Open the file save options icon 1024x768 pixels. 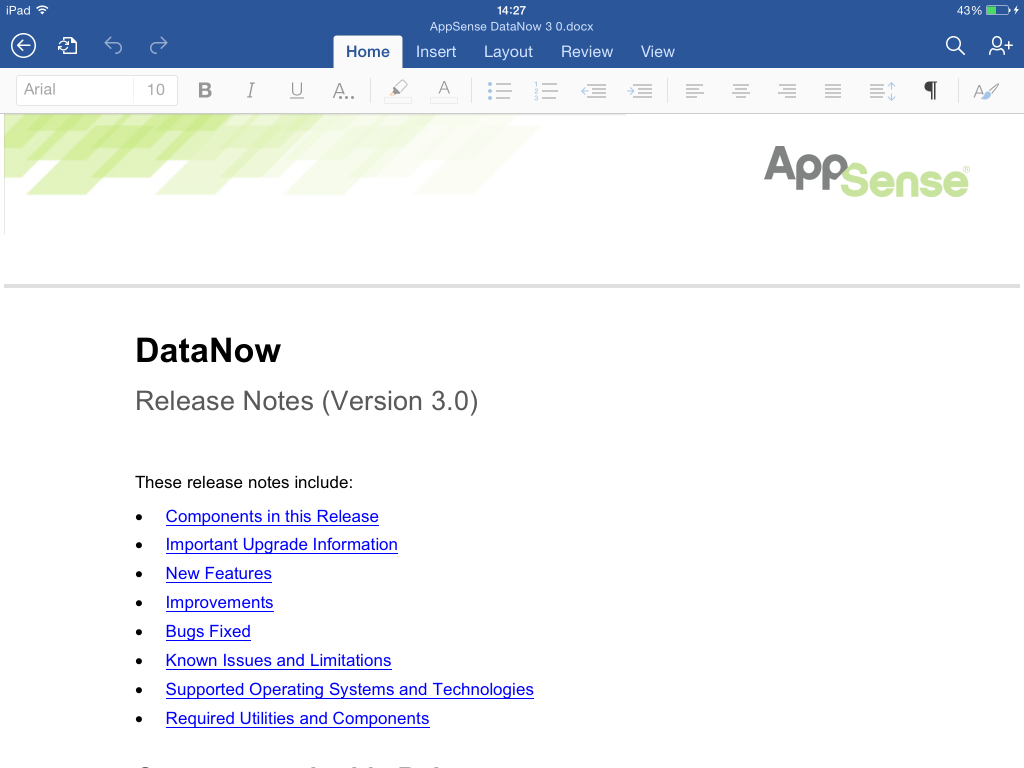click(x=67, y=46)
